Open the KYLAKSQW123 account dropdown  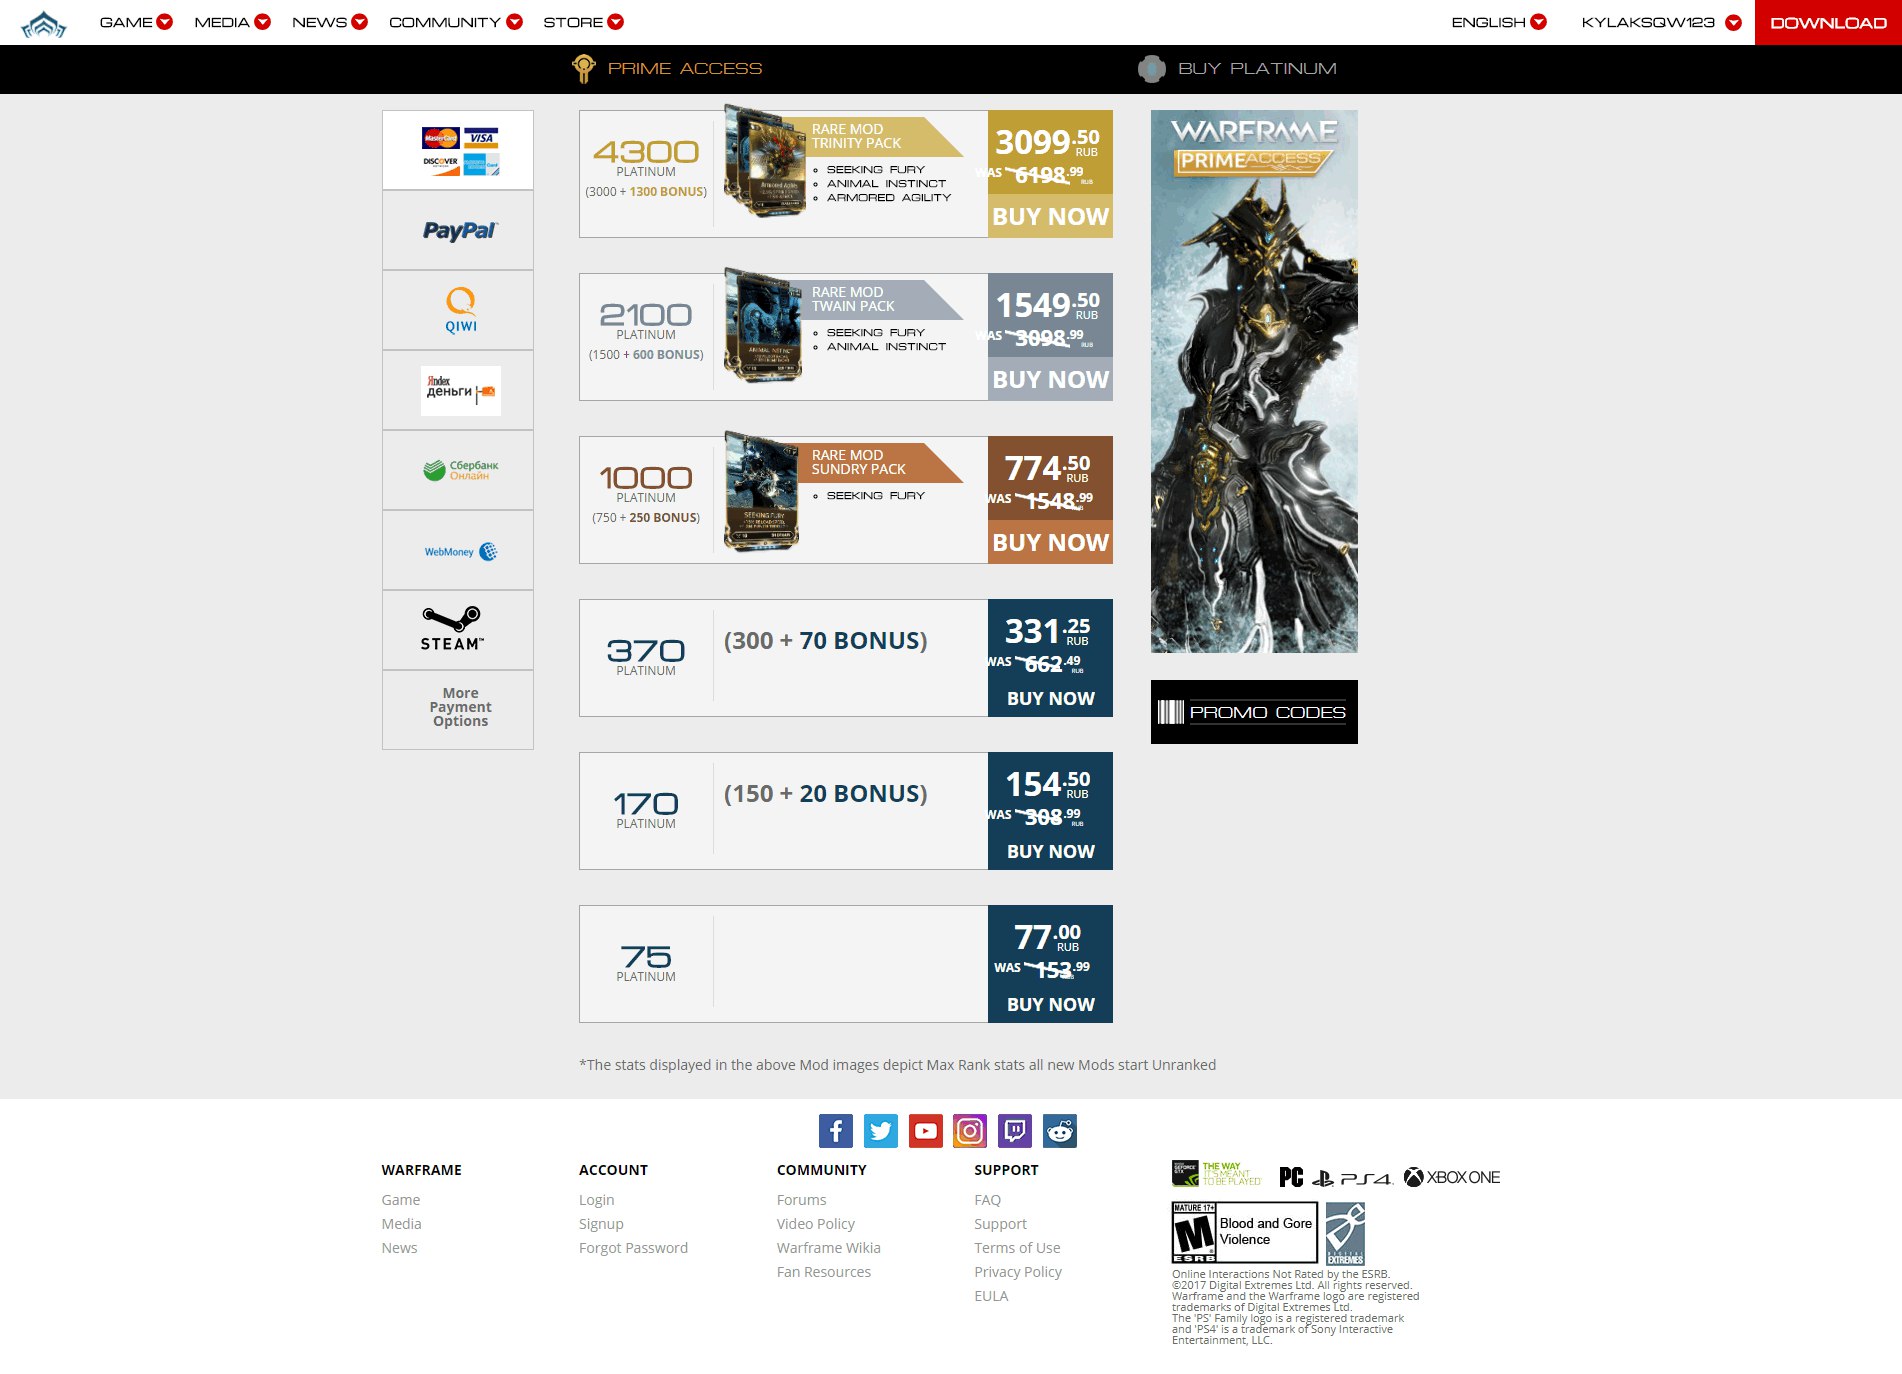1661,22
